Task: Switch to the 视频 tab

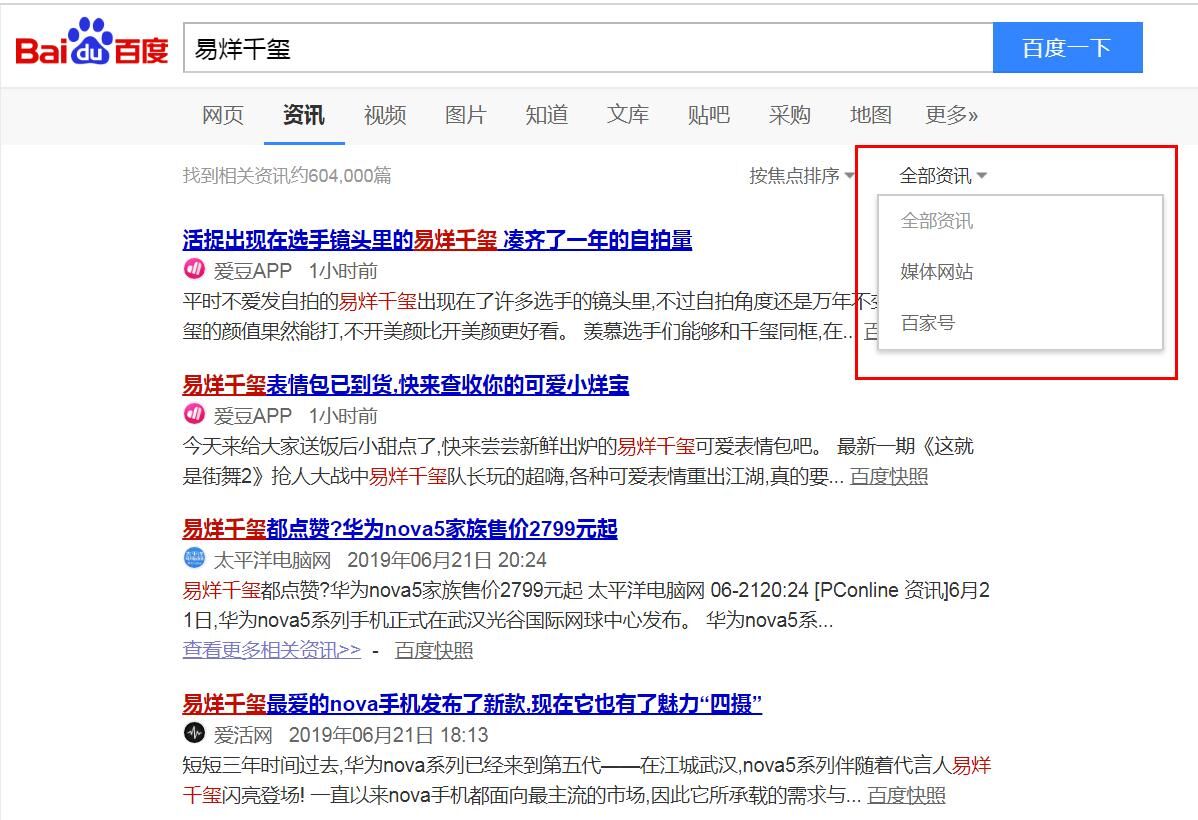Action: pyautogui.click(x=385, y=115)
